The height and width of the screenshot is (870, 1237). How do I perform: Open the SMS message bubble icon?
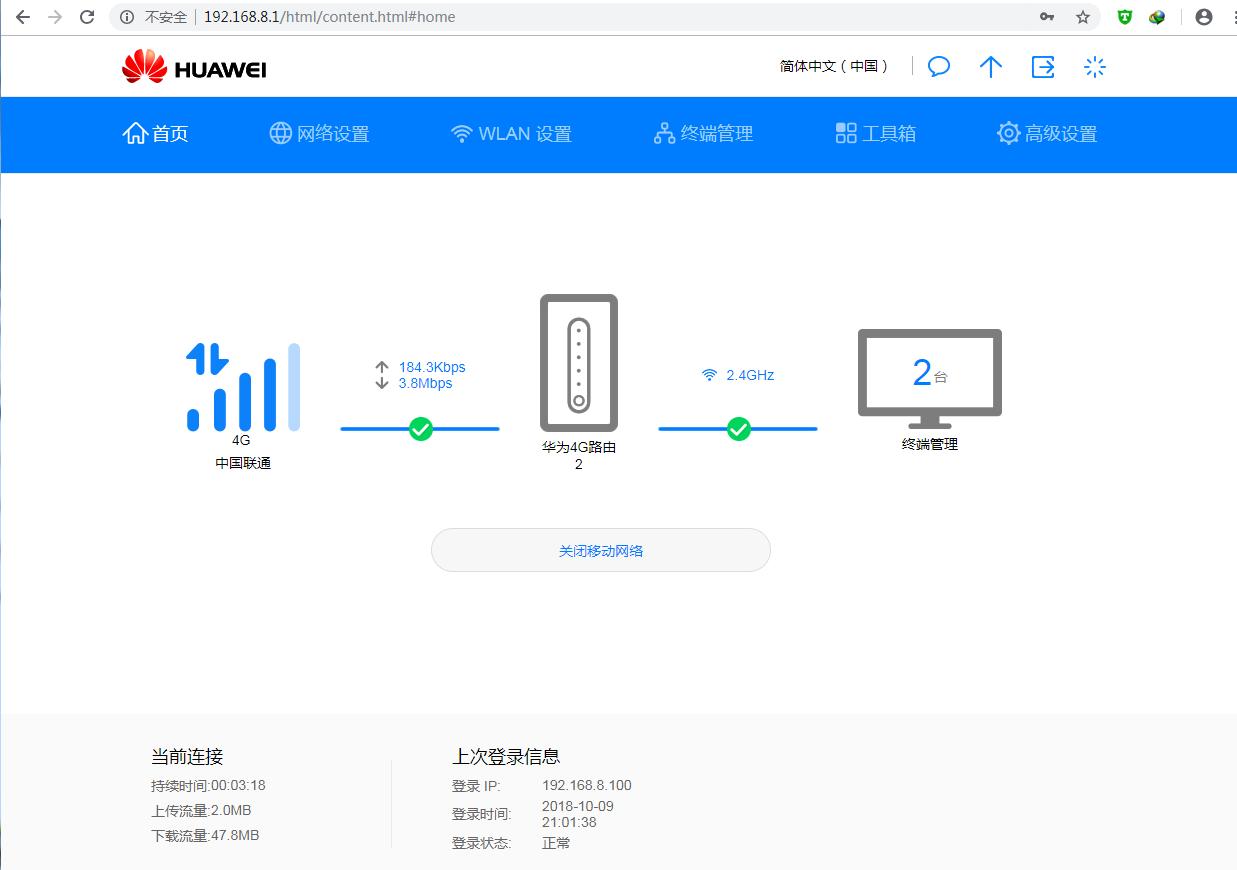[x=939, y=67]
